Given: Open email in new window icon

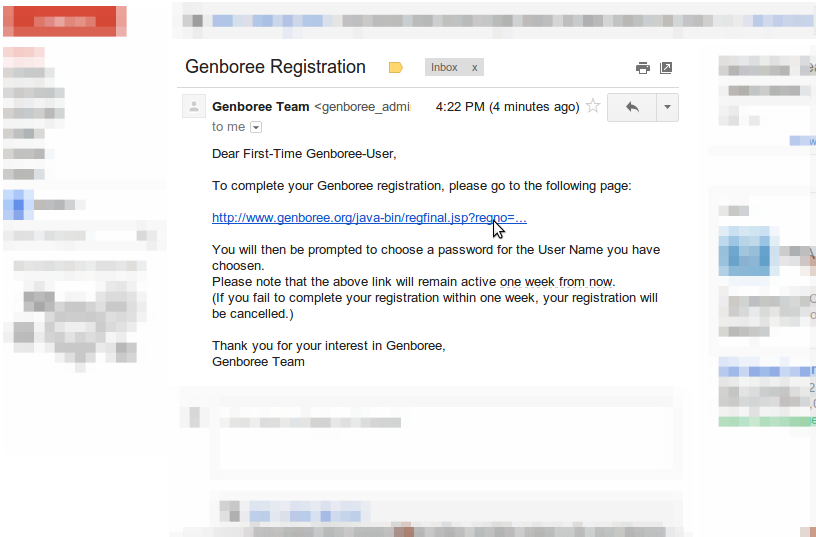Looking at the screenshot, I should point(666,68).
